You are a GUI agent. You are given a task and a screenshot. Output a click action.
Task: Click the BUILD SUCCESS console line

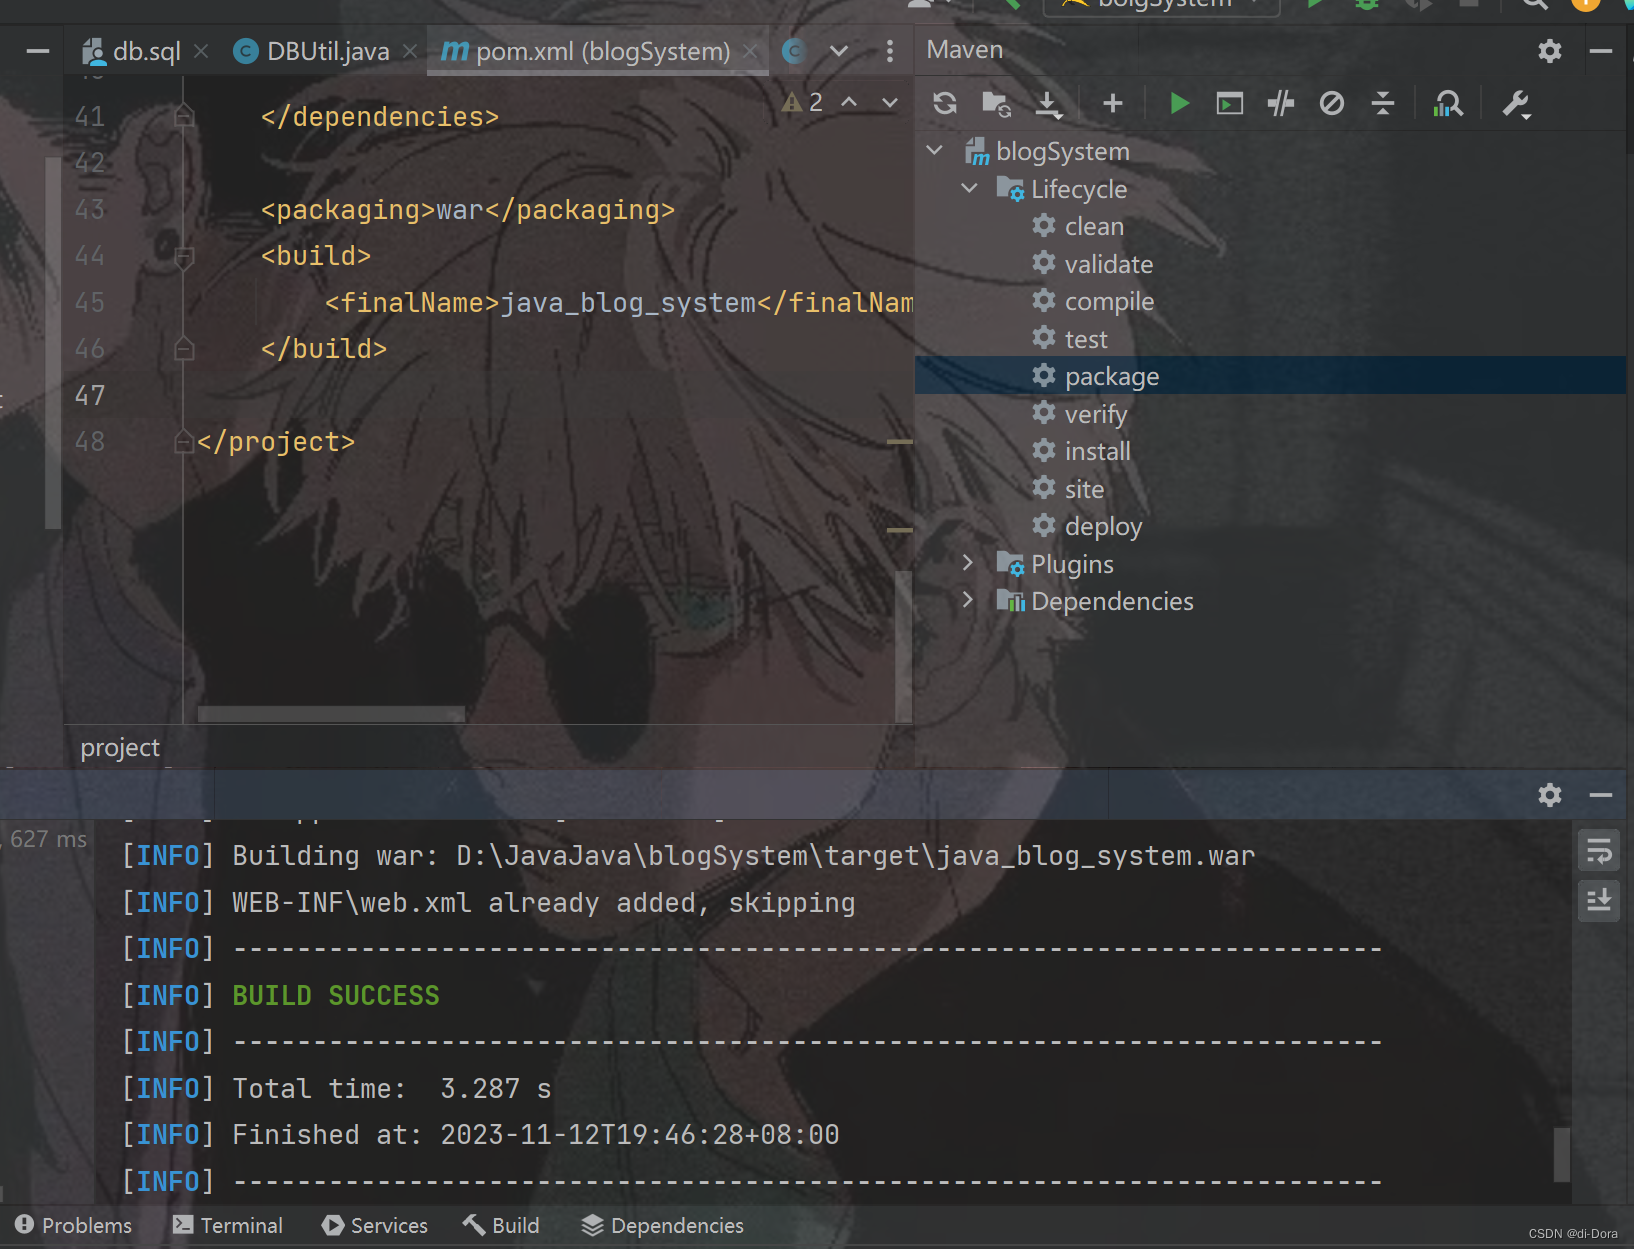336,996
